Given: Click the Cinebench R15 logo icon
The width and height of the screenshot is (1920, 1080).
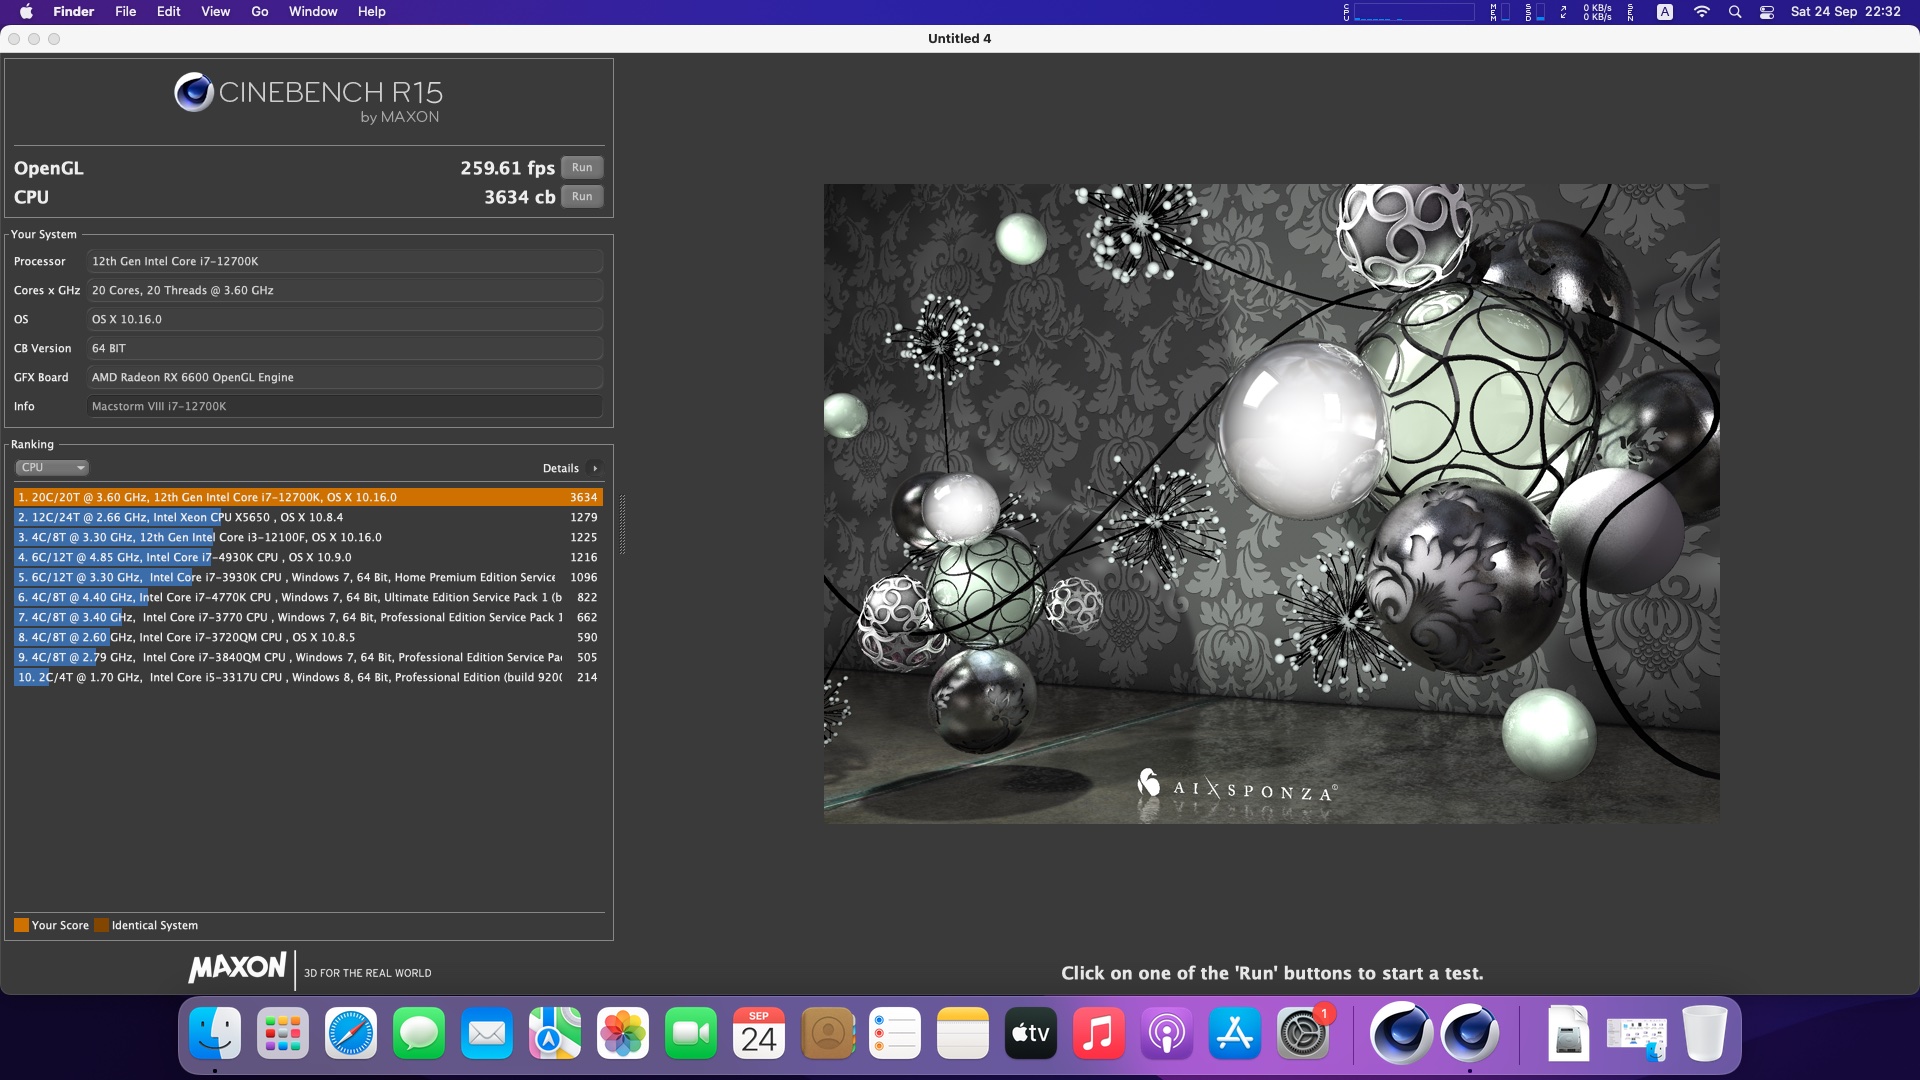Looking at the screenshot, I should click(x=194, y=92).
